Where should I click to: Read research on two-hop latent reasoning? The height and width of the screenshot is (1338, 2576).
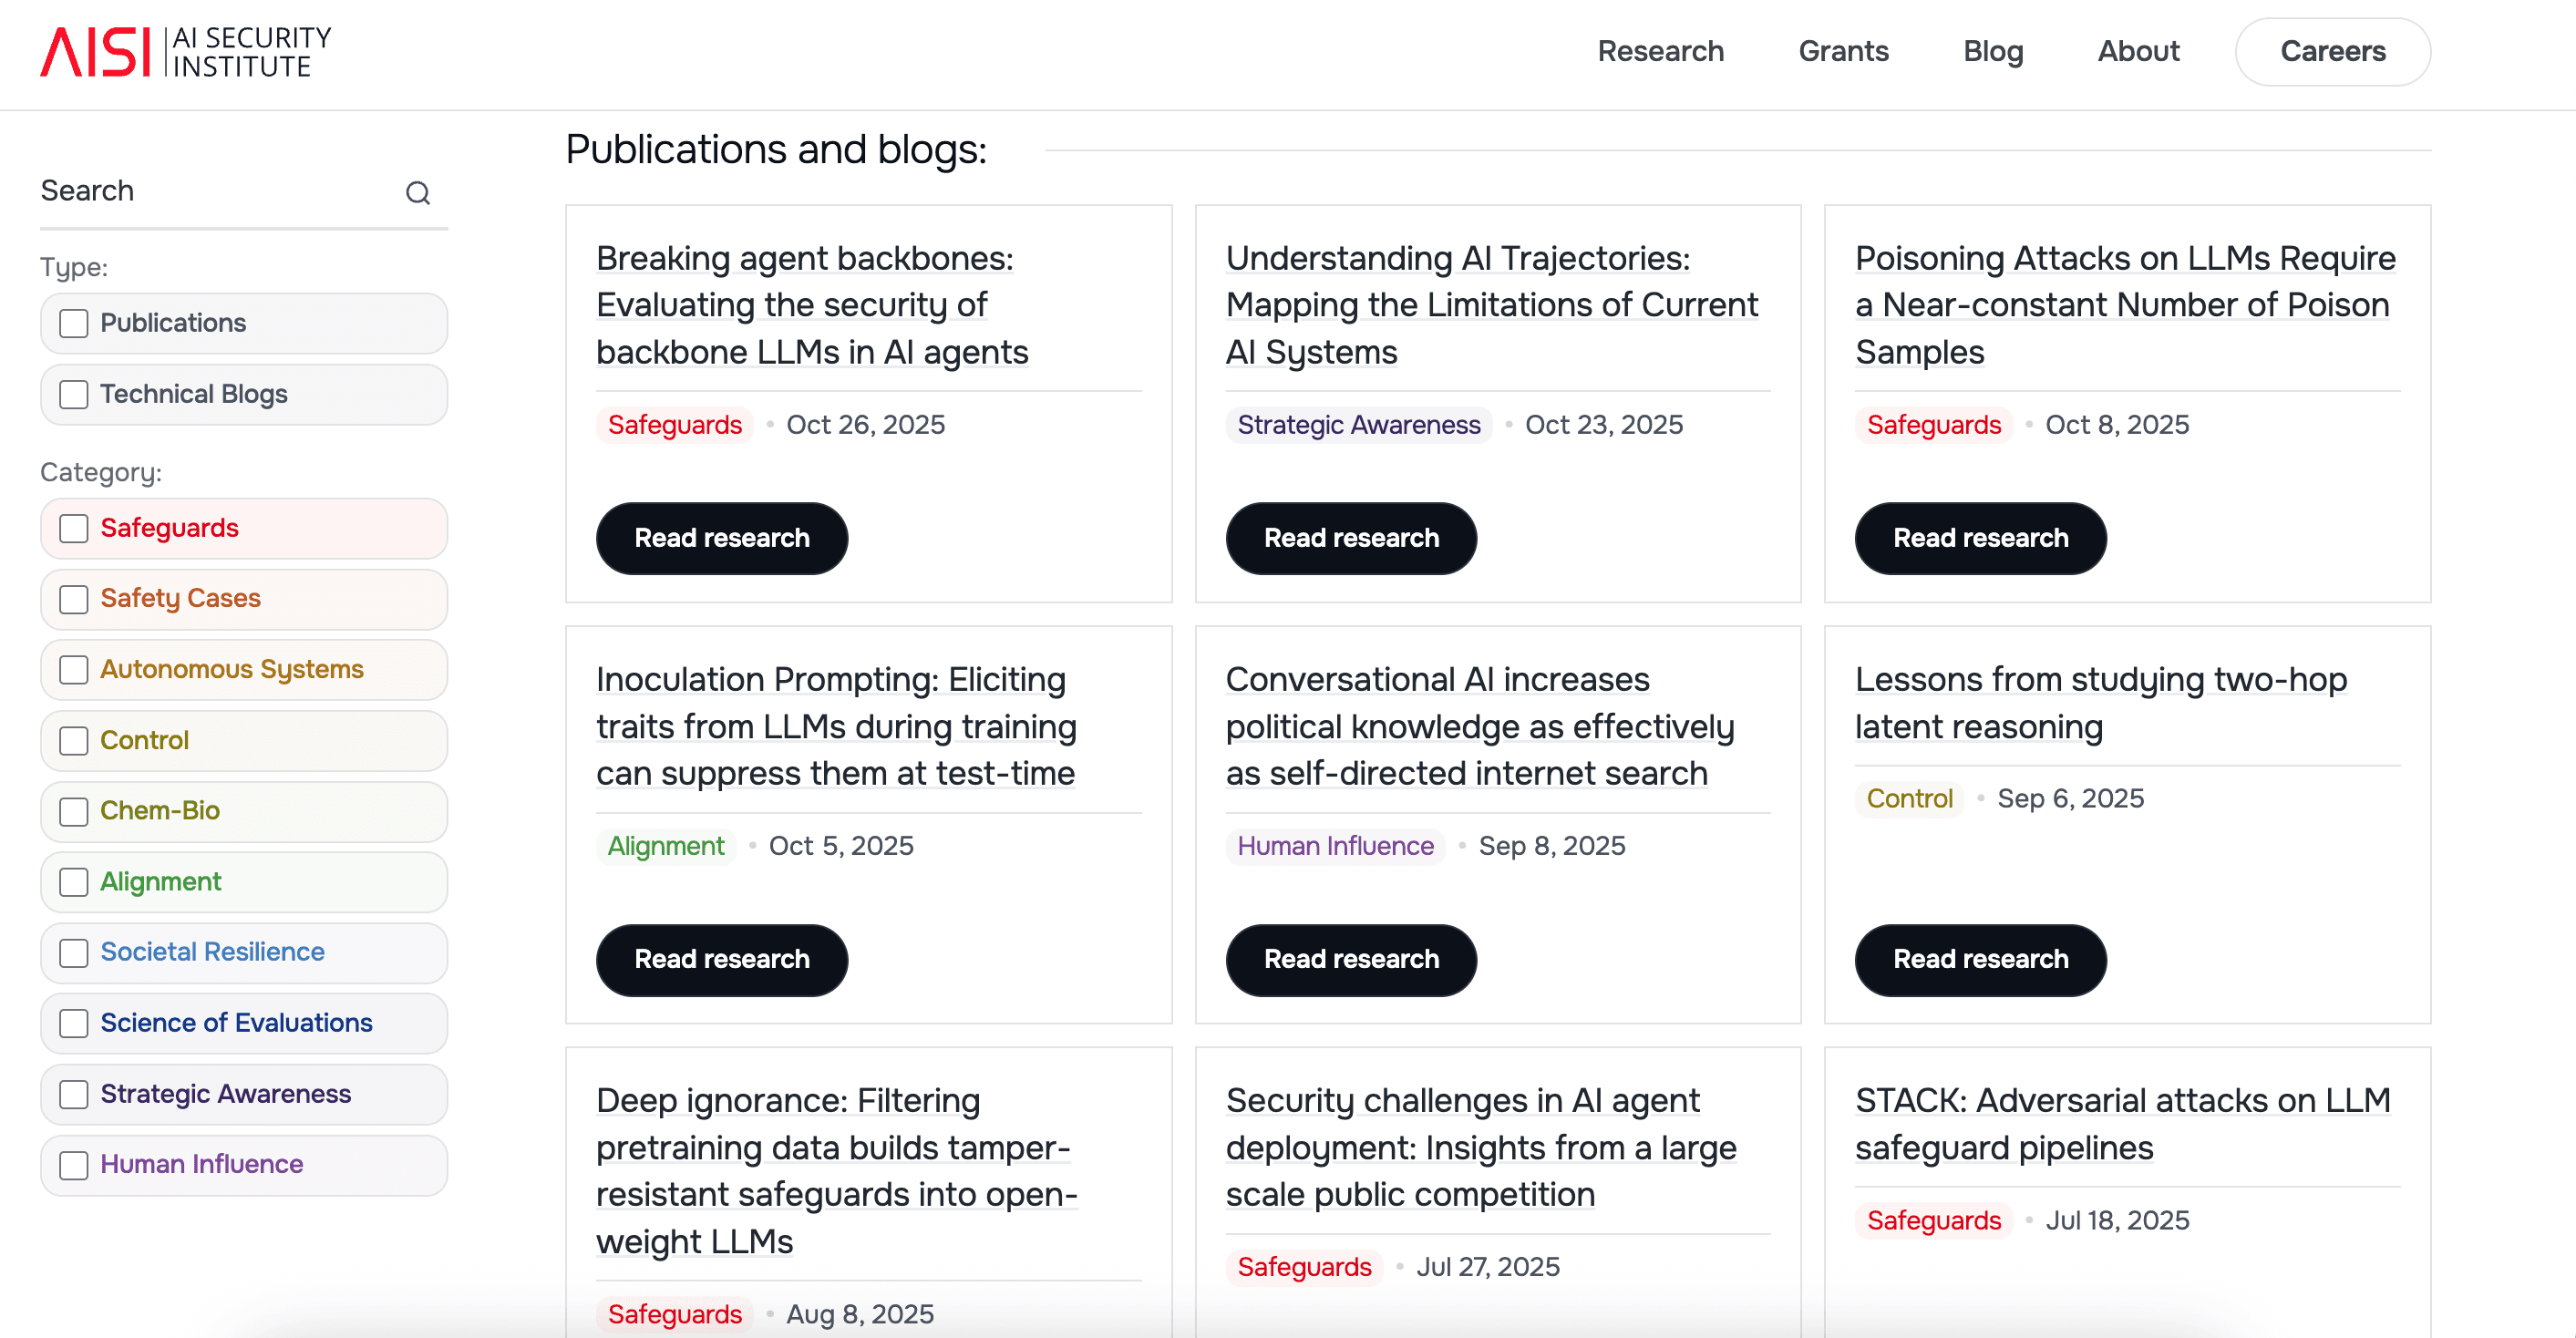click(1980, 959)
